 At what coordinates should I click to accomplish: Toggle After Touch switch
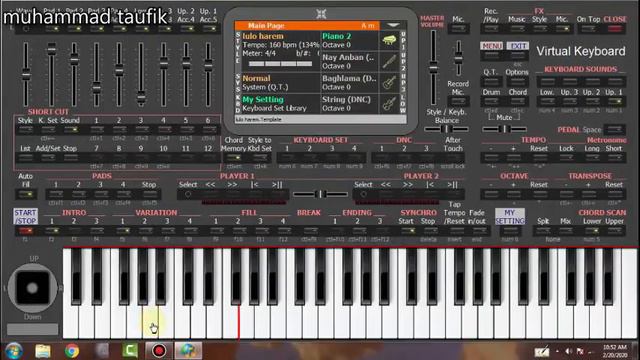pos(453,158)
